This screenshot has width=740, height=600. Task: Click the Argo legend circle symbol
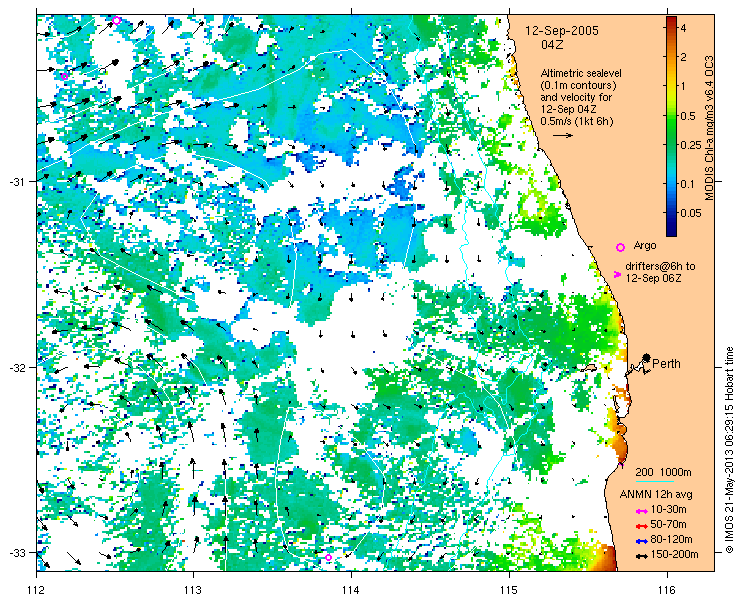tap(621, 247)
